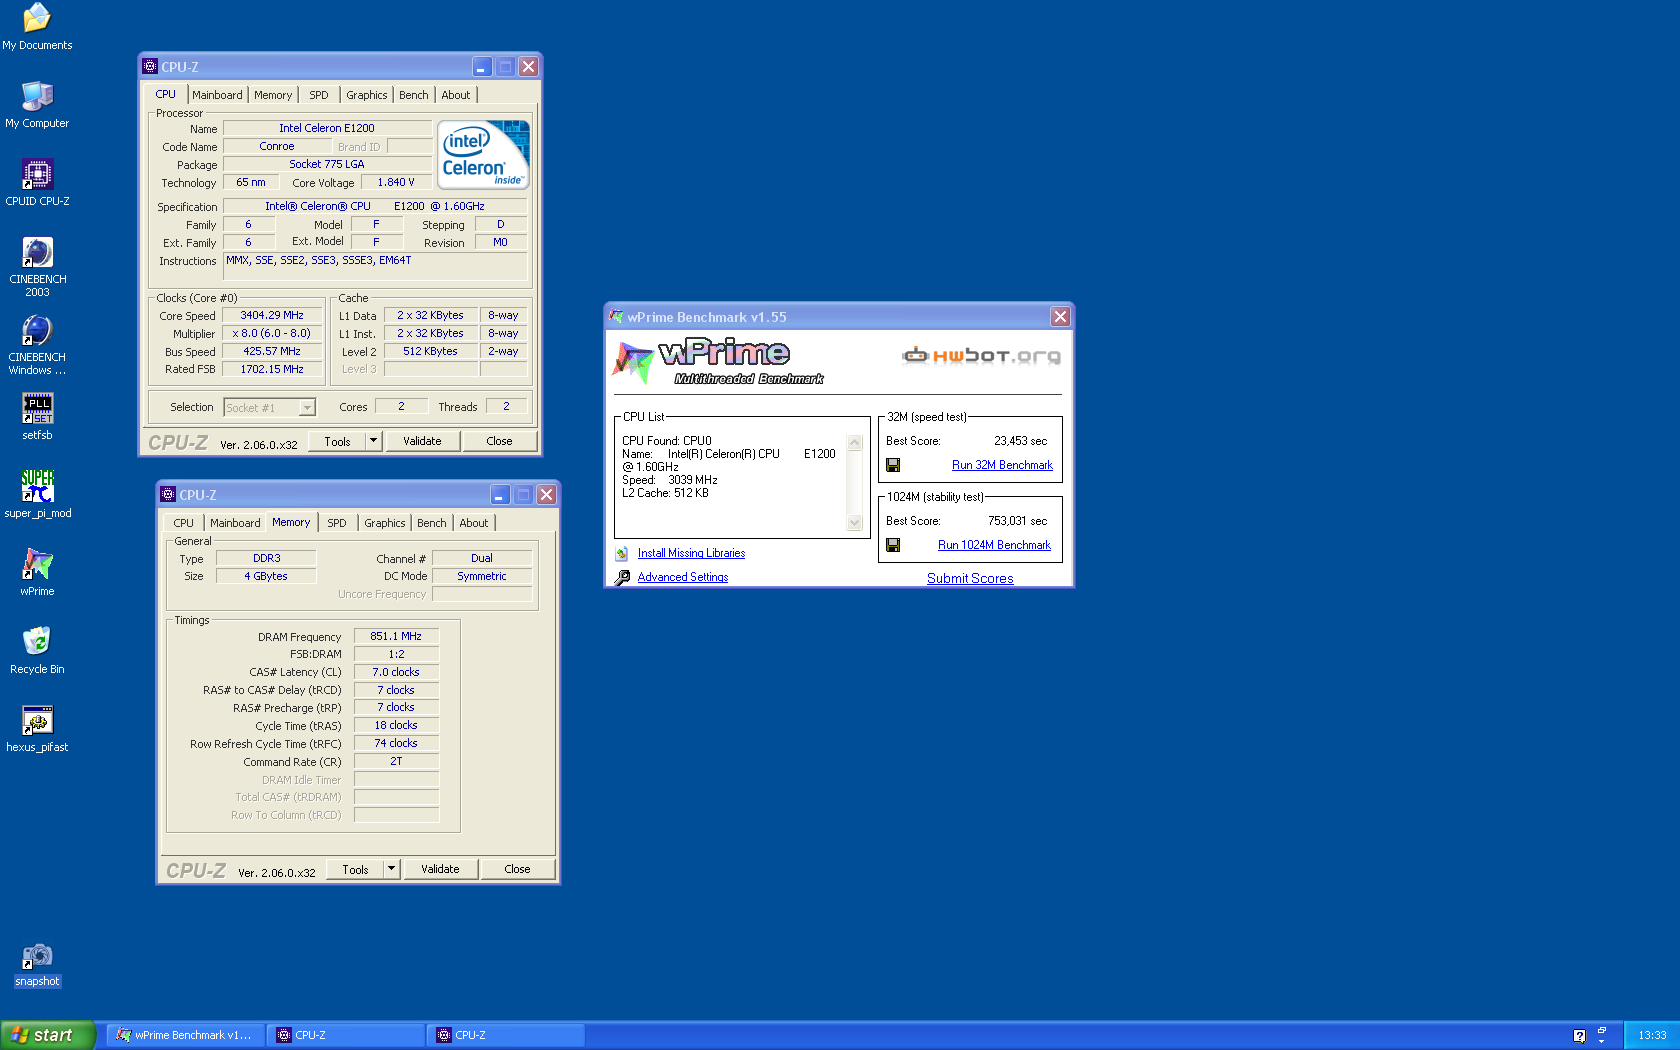Select Mainboard tab in lower CPU-Z window
1680x1050 pixels.
coord(235,523)
